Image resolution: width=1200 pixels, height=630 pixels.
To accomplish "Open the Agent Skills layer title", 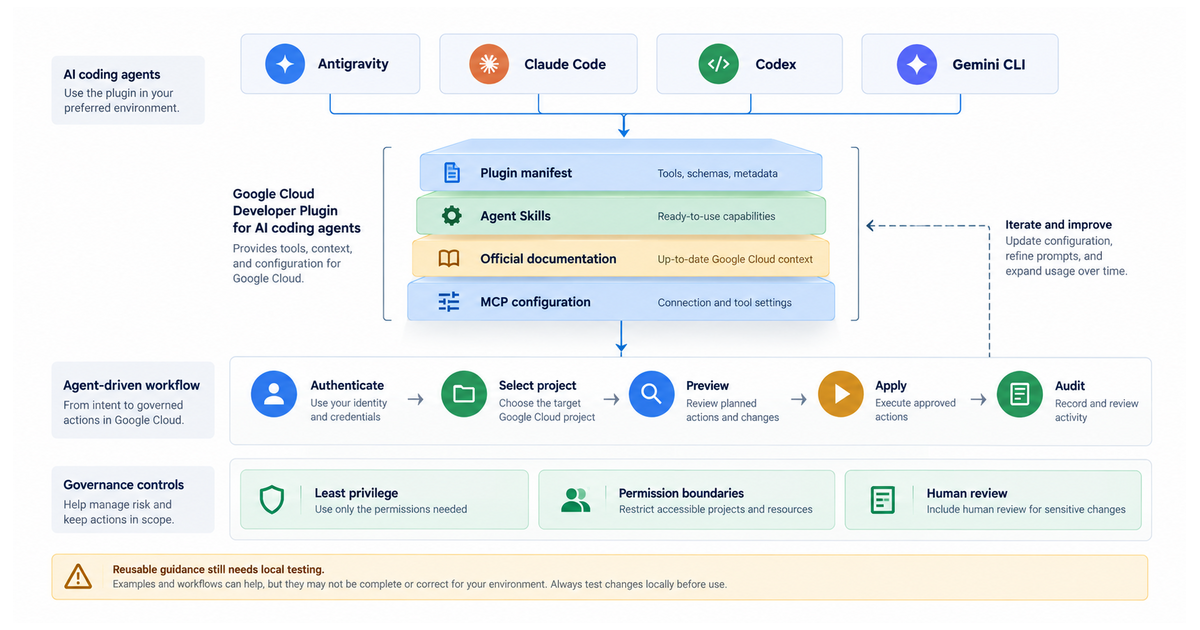I will point(515,216).
